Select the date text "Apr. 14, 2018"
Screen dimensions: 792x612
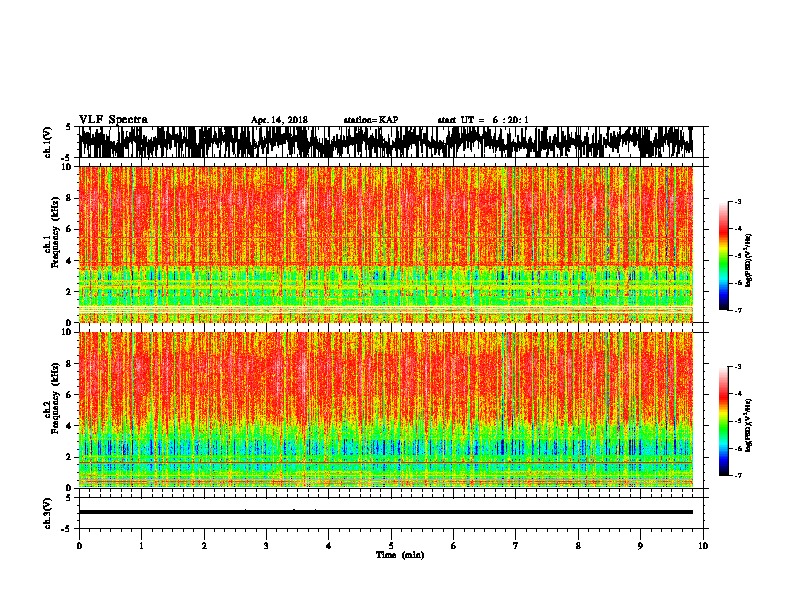coord(279,120)
